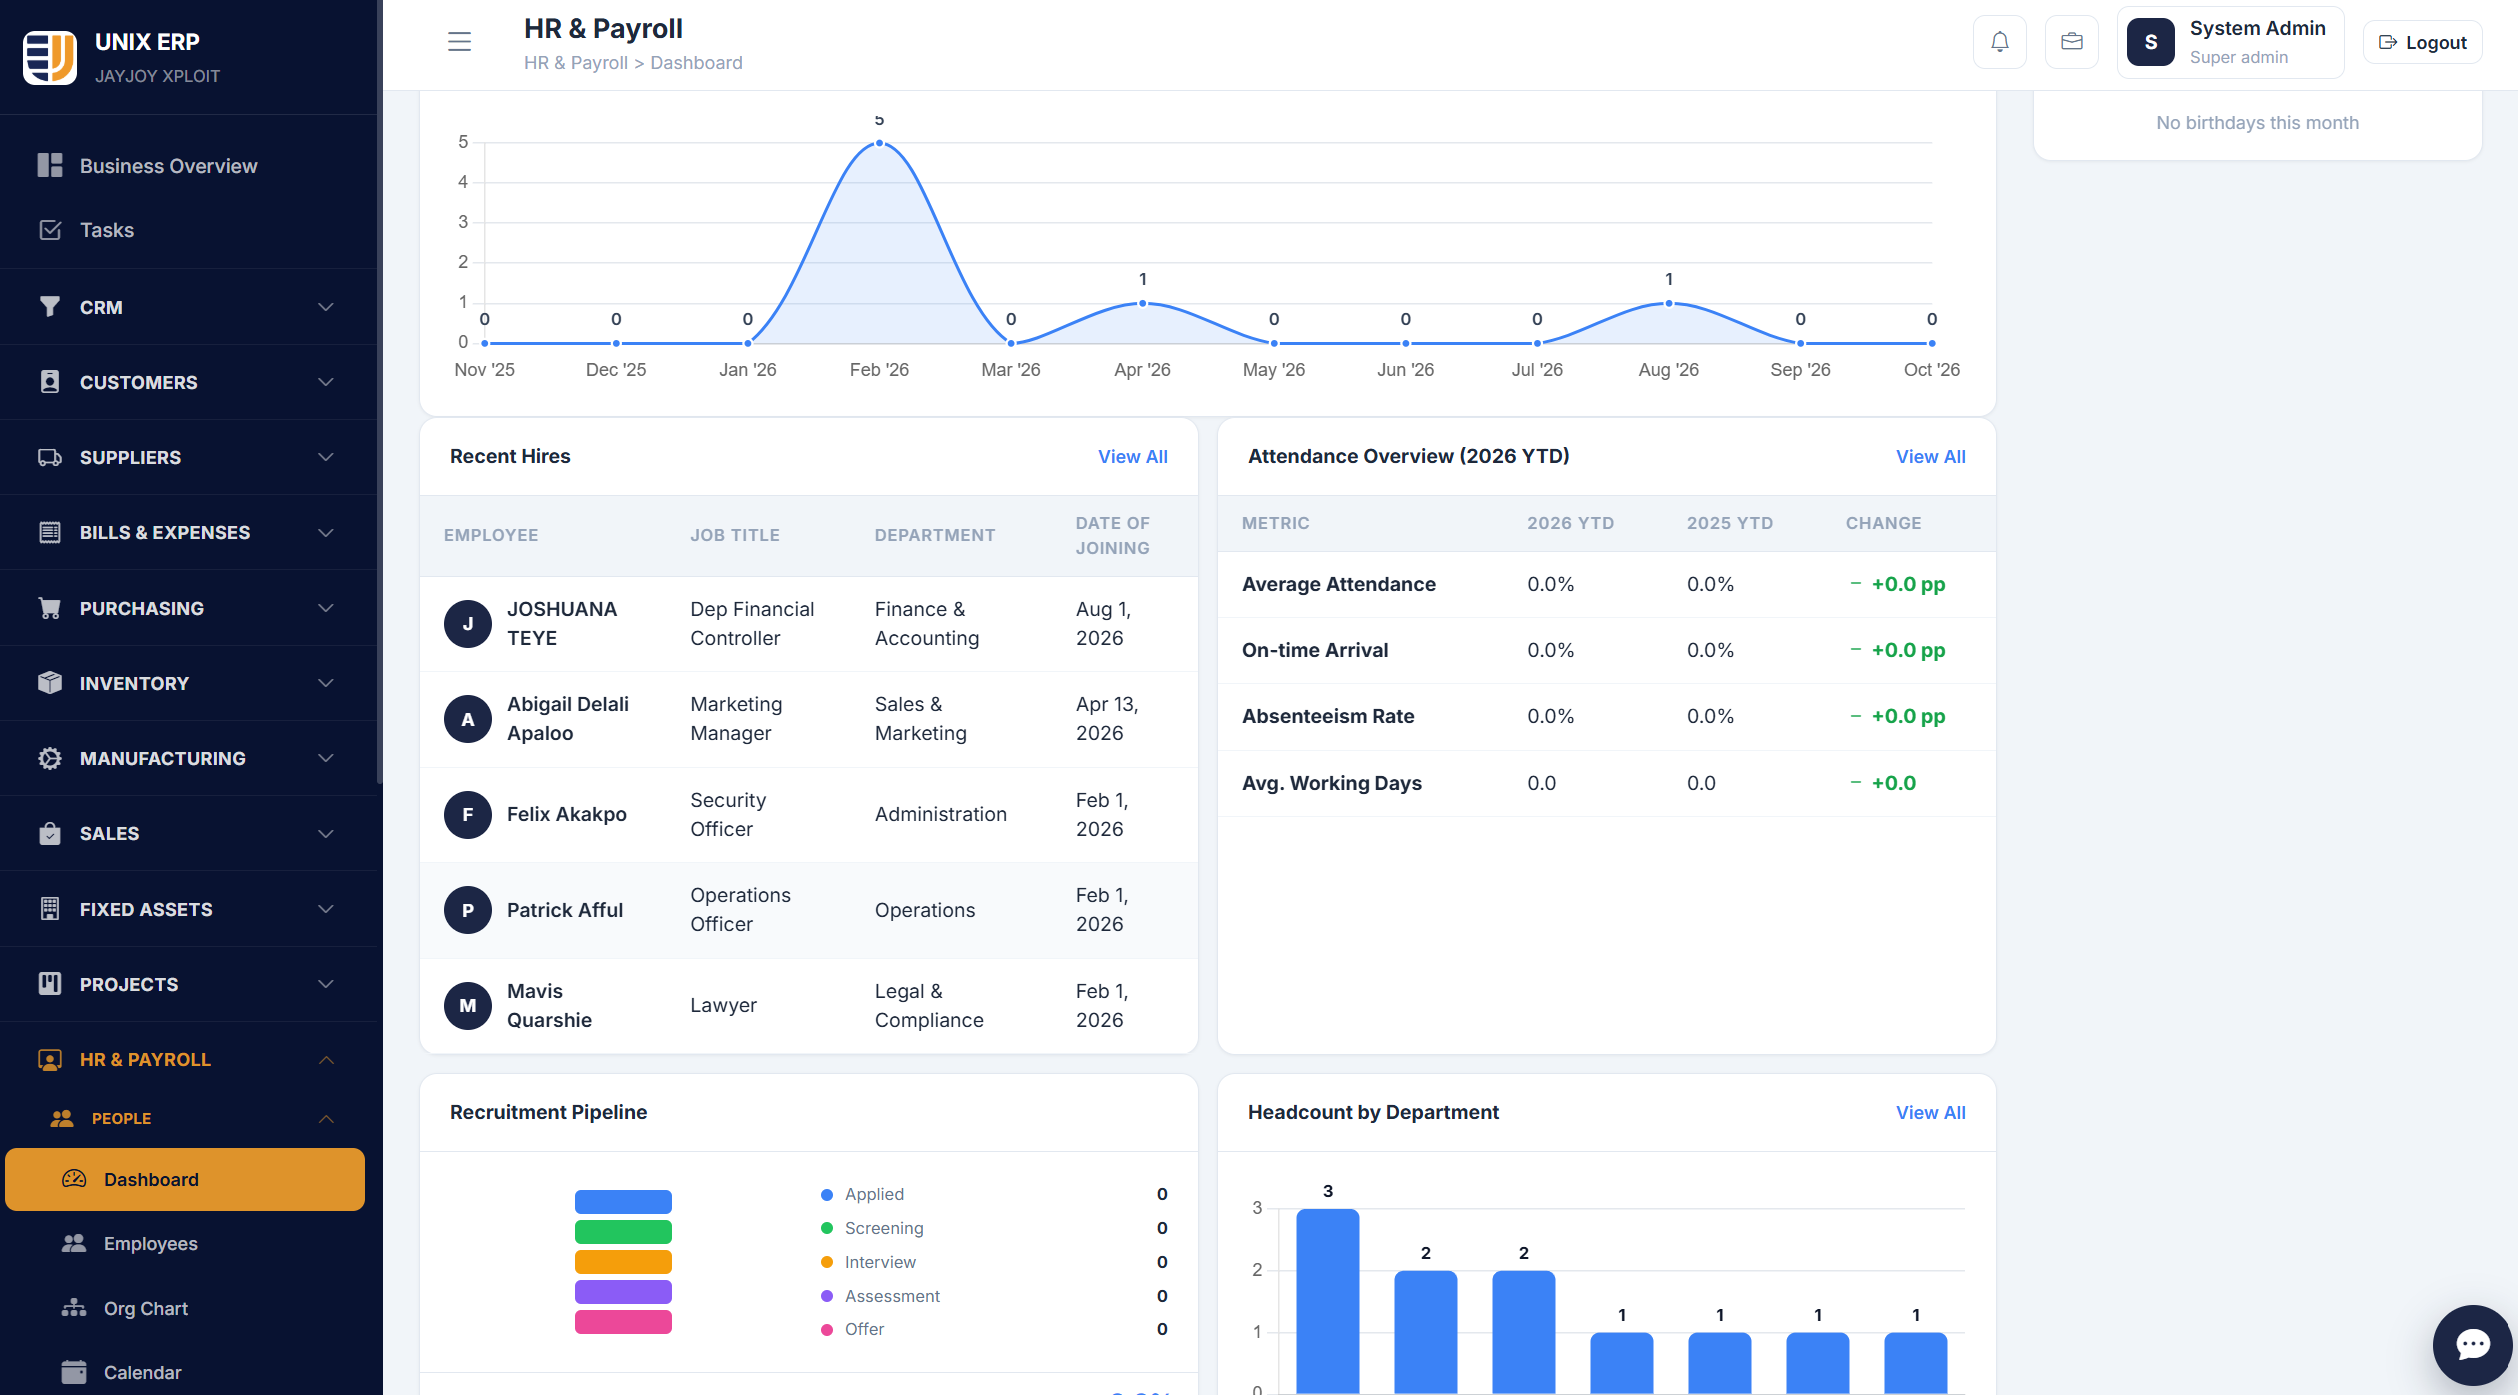Image resolution: width=2518 pixels, height=1395 pixels.
Task: Click the Feb '26 peak data point
Action: point(879,143)
